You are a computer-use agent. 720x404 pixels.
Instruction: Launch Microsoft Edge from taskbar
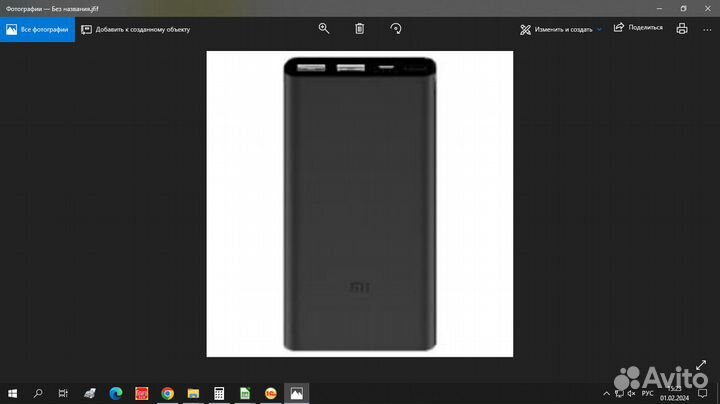click(x=116, y=393)
